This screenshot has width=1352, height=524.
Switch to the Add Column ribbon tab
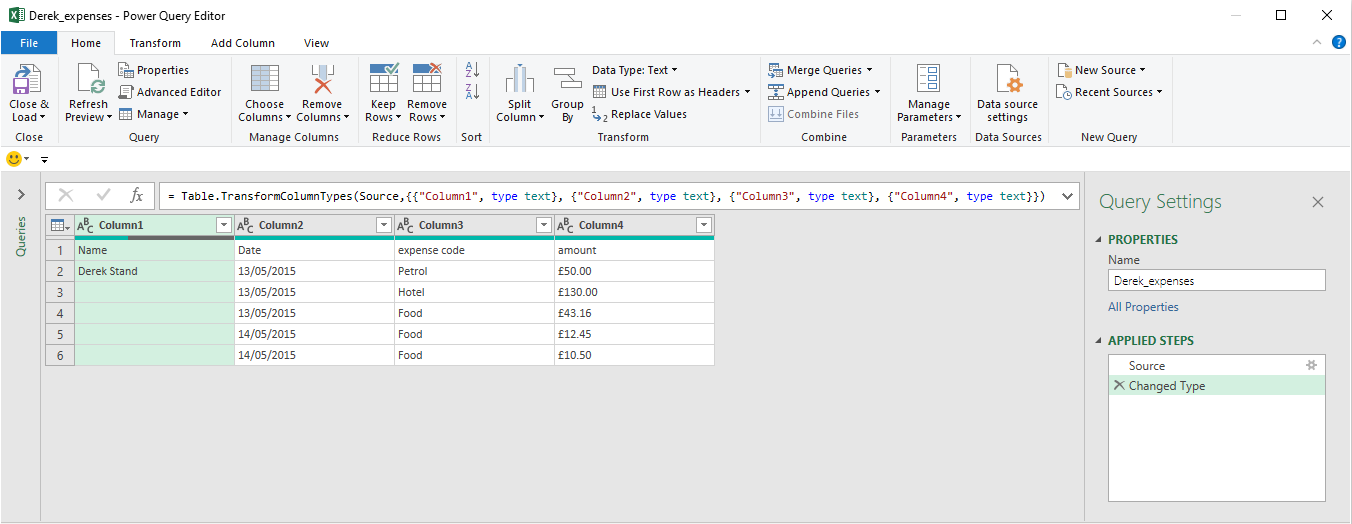tap(243, 43)
